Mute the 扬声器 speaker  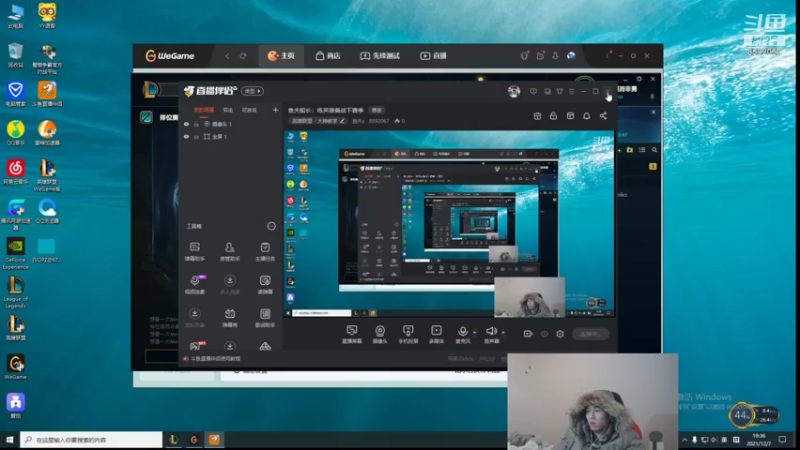(491, 334)
